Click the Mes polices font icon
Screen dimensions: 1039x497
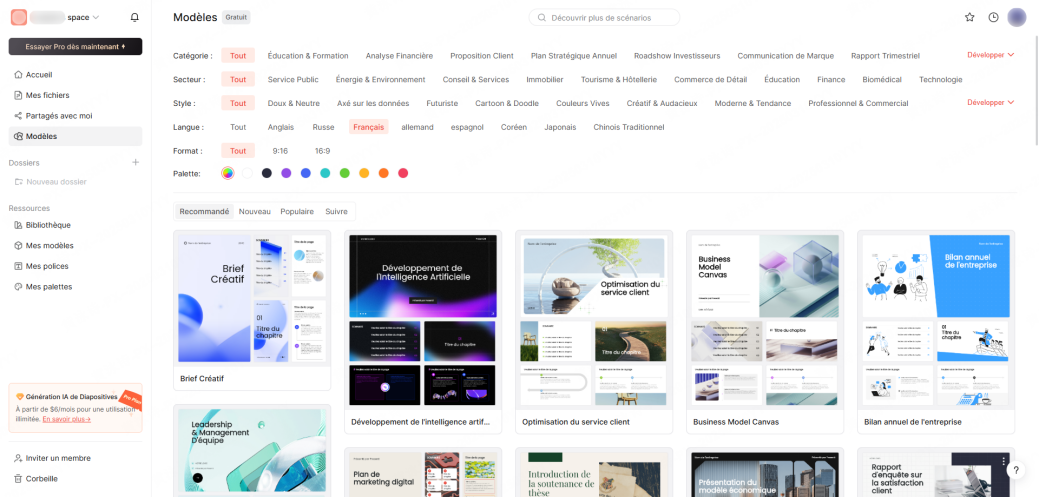coord(19,266)
